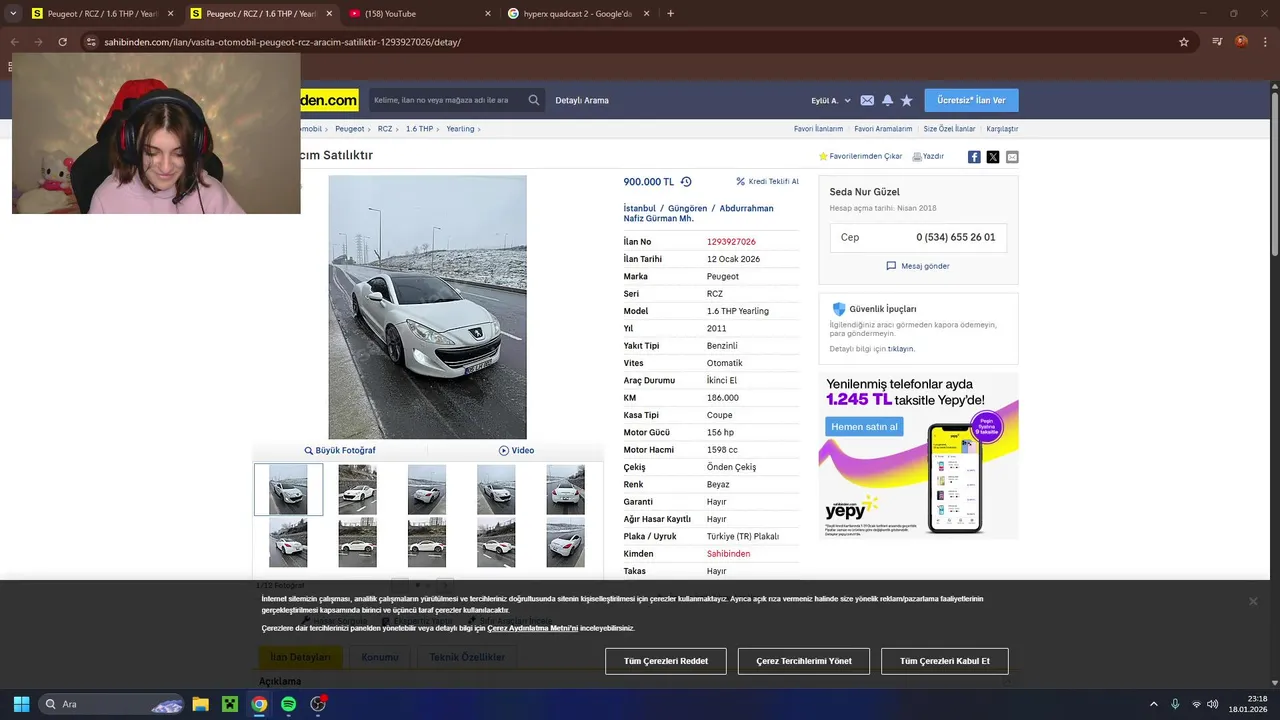Screen dimensions: 1280x720
Task: Open Favori İlanlarım link
Action: 818,129
